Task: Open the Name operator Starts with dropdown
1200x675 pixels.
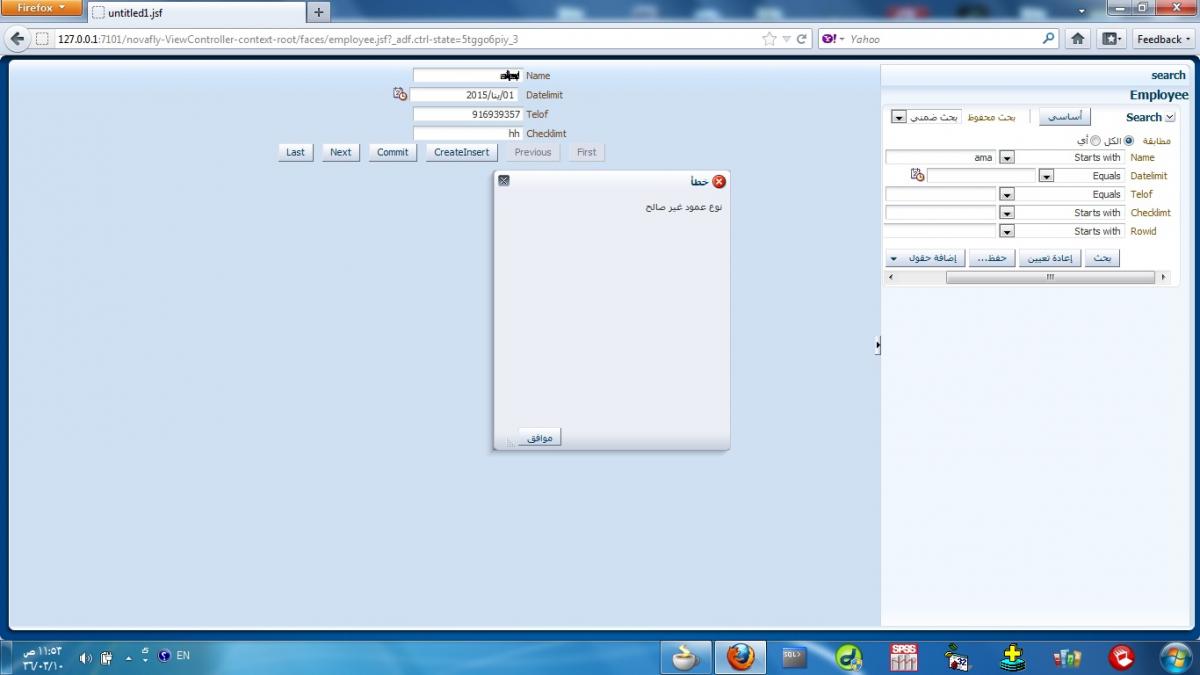Action: pyautogui.click(x=1006, y=157)
